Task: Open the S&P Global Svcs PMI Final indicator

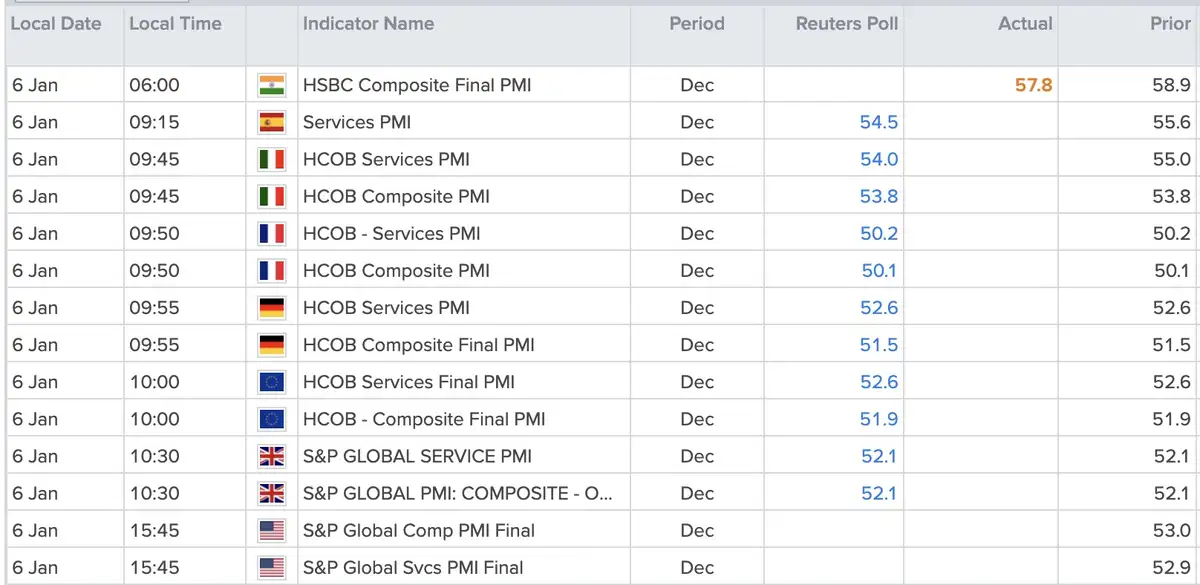Action: 413,566
